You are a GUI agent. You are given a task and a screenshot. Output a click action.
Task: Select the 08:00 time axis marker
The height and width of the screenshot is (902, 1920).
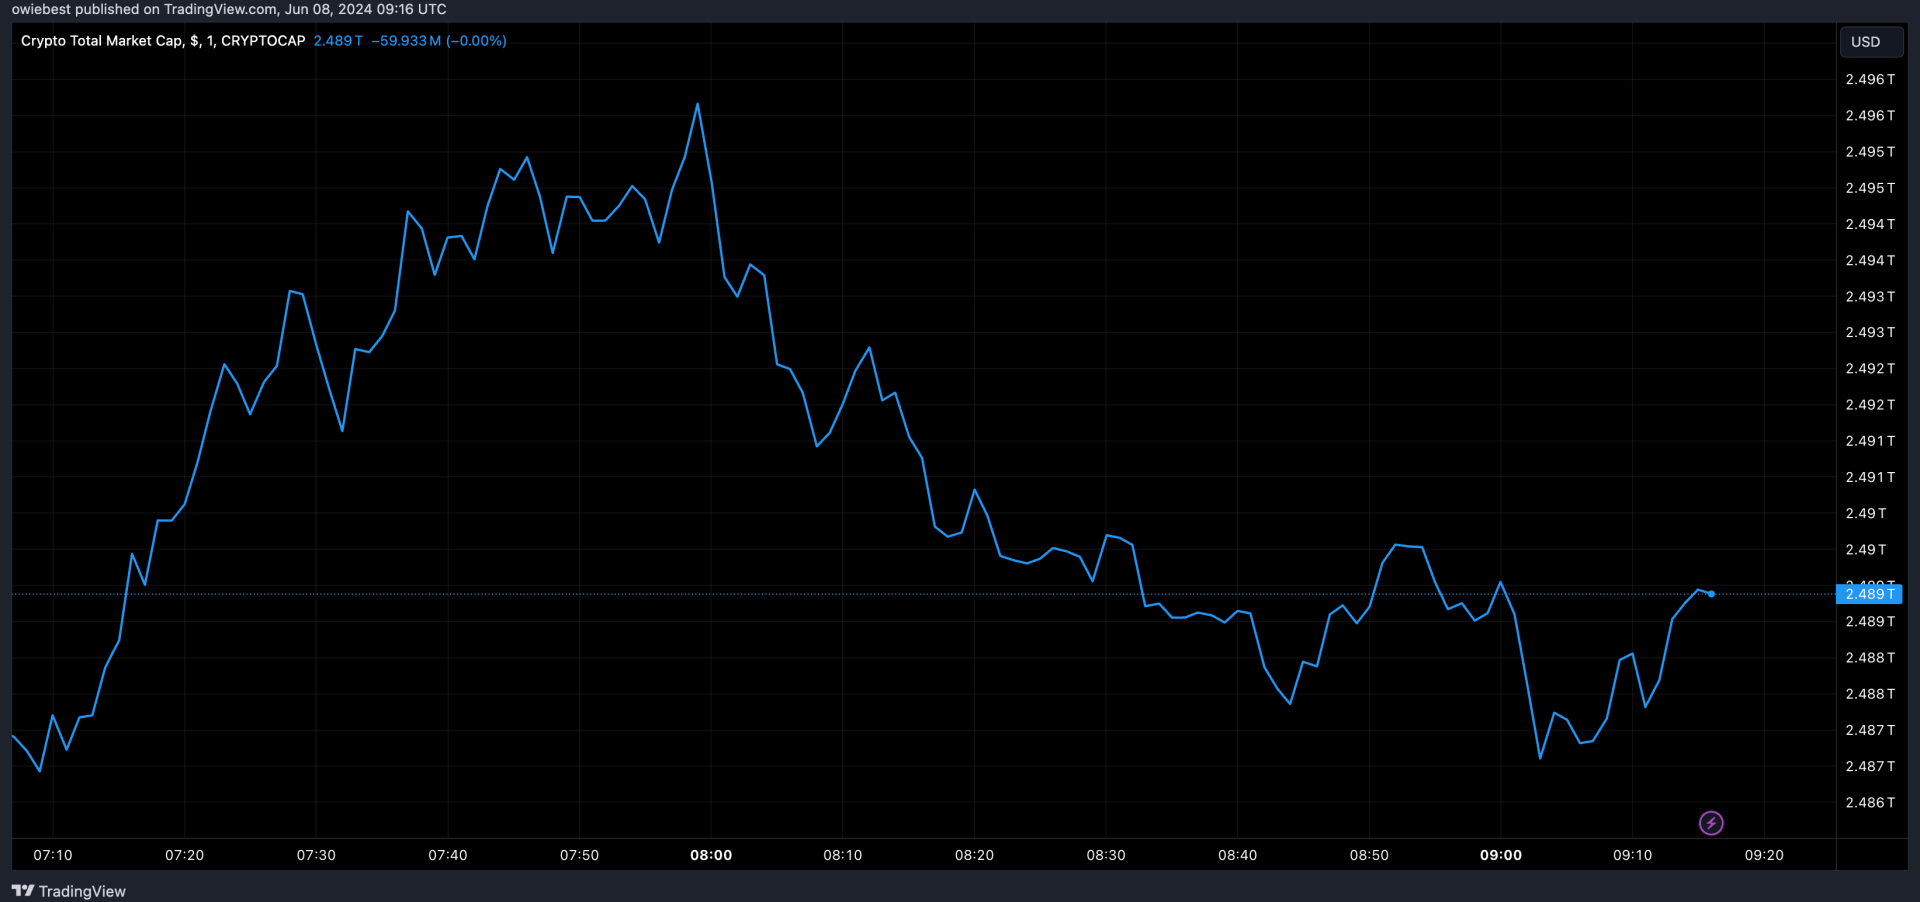[711, 855]
